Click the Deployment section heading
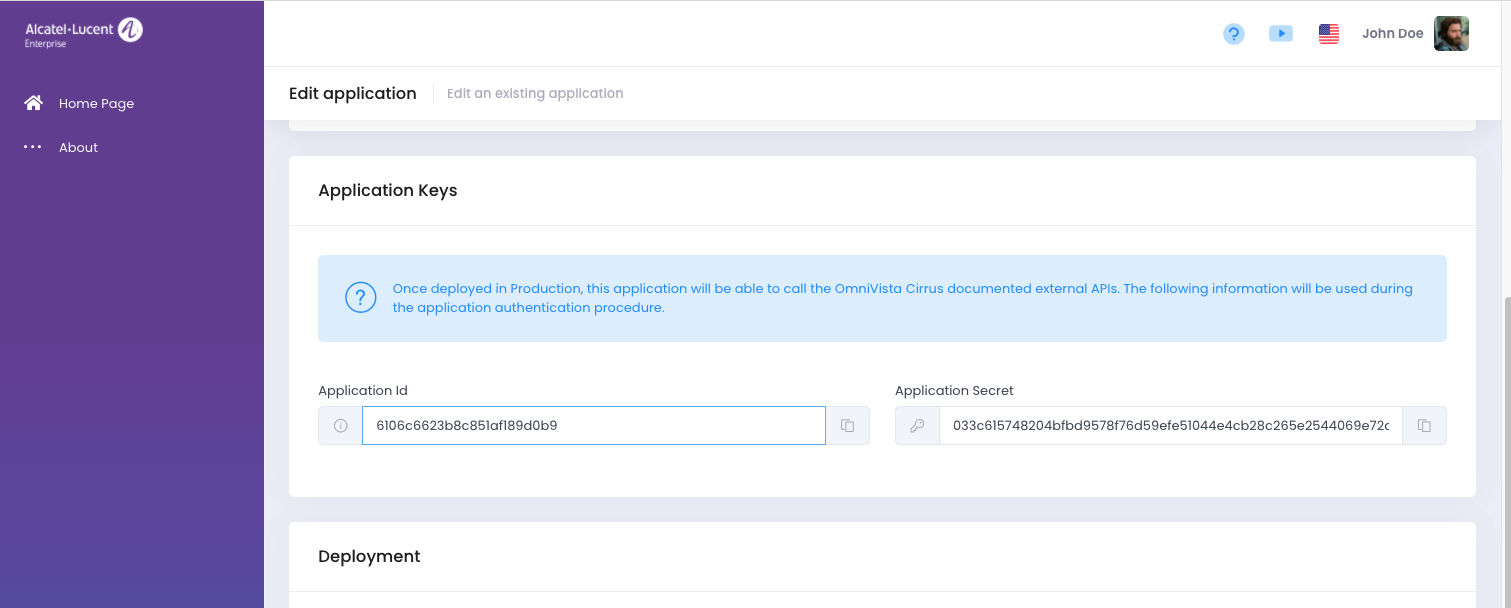Image resolution: width=1511 pixels, height=608 pixels. (369, 556)
